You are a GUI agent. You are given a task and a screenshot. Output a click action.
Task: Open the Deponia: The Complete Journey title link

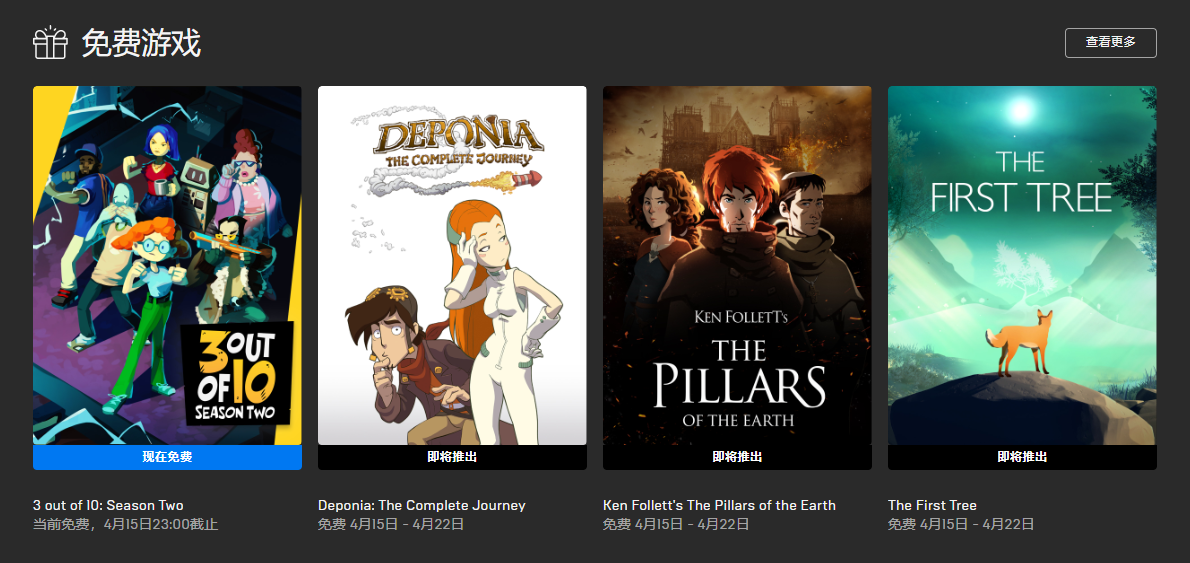point(421,505)
